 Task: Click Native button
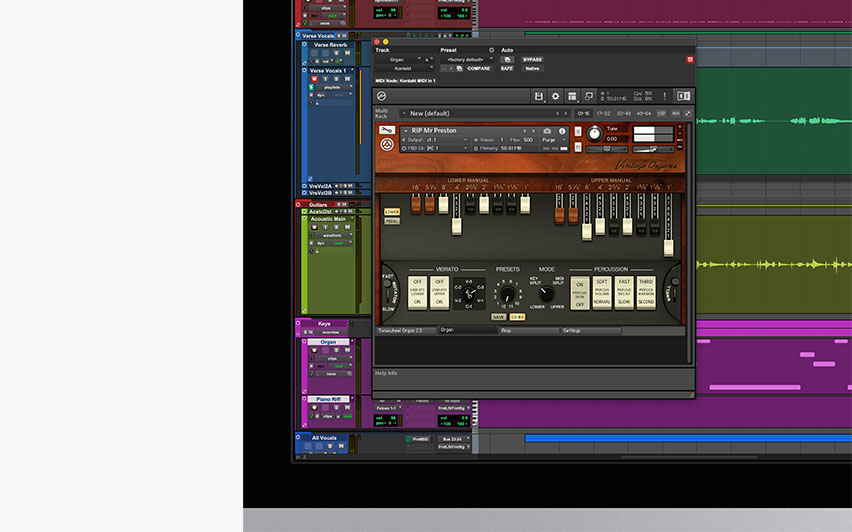pyautogui.click(x=532, y=68)
